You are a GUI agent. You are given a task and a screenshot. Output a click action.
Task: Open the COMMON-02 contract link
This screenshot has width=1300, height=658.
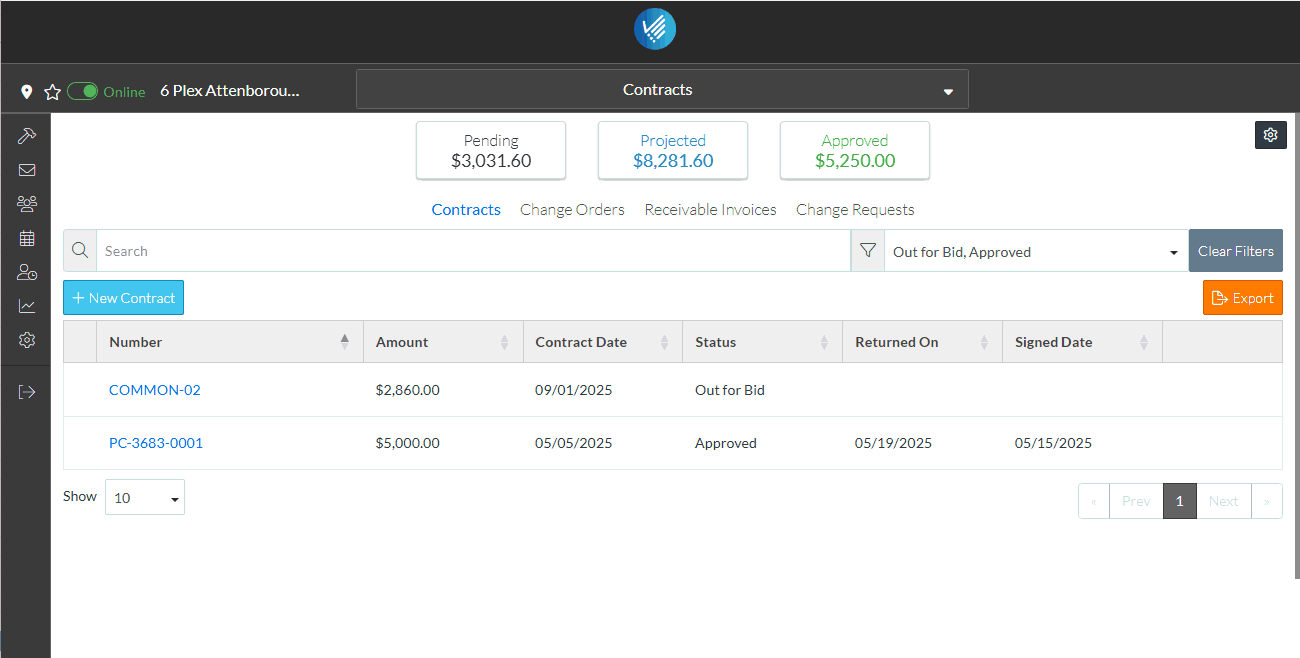[x=155, y=390]
